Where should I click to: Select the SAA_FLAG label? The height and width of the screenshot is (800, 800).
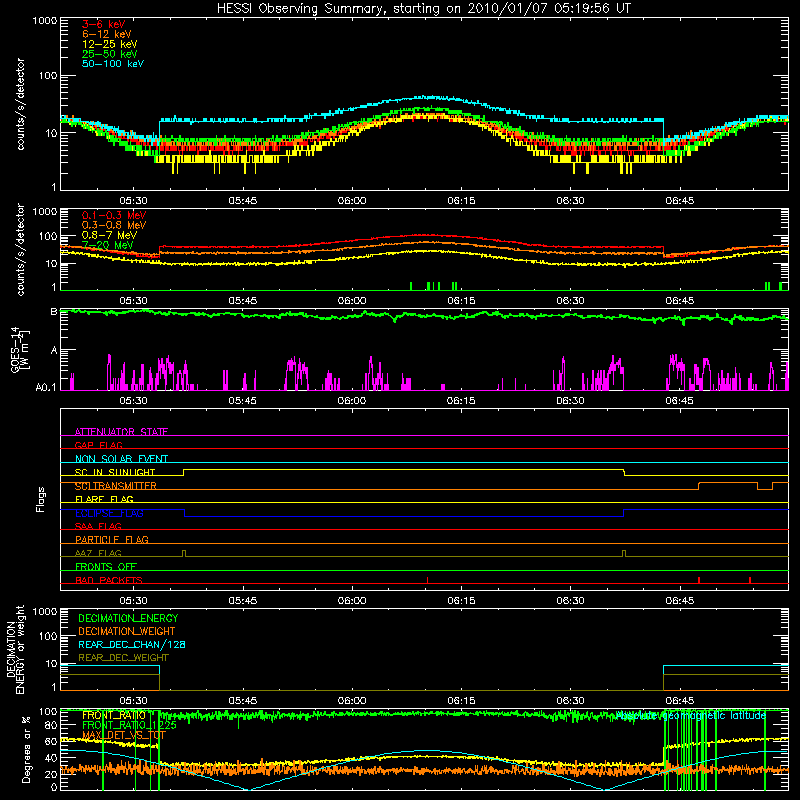[x=98, y=526]
